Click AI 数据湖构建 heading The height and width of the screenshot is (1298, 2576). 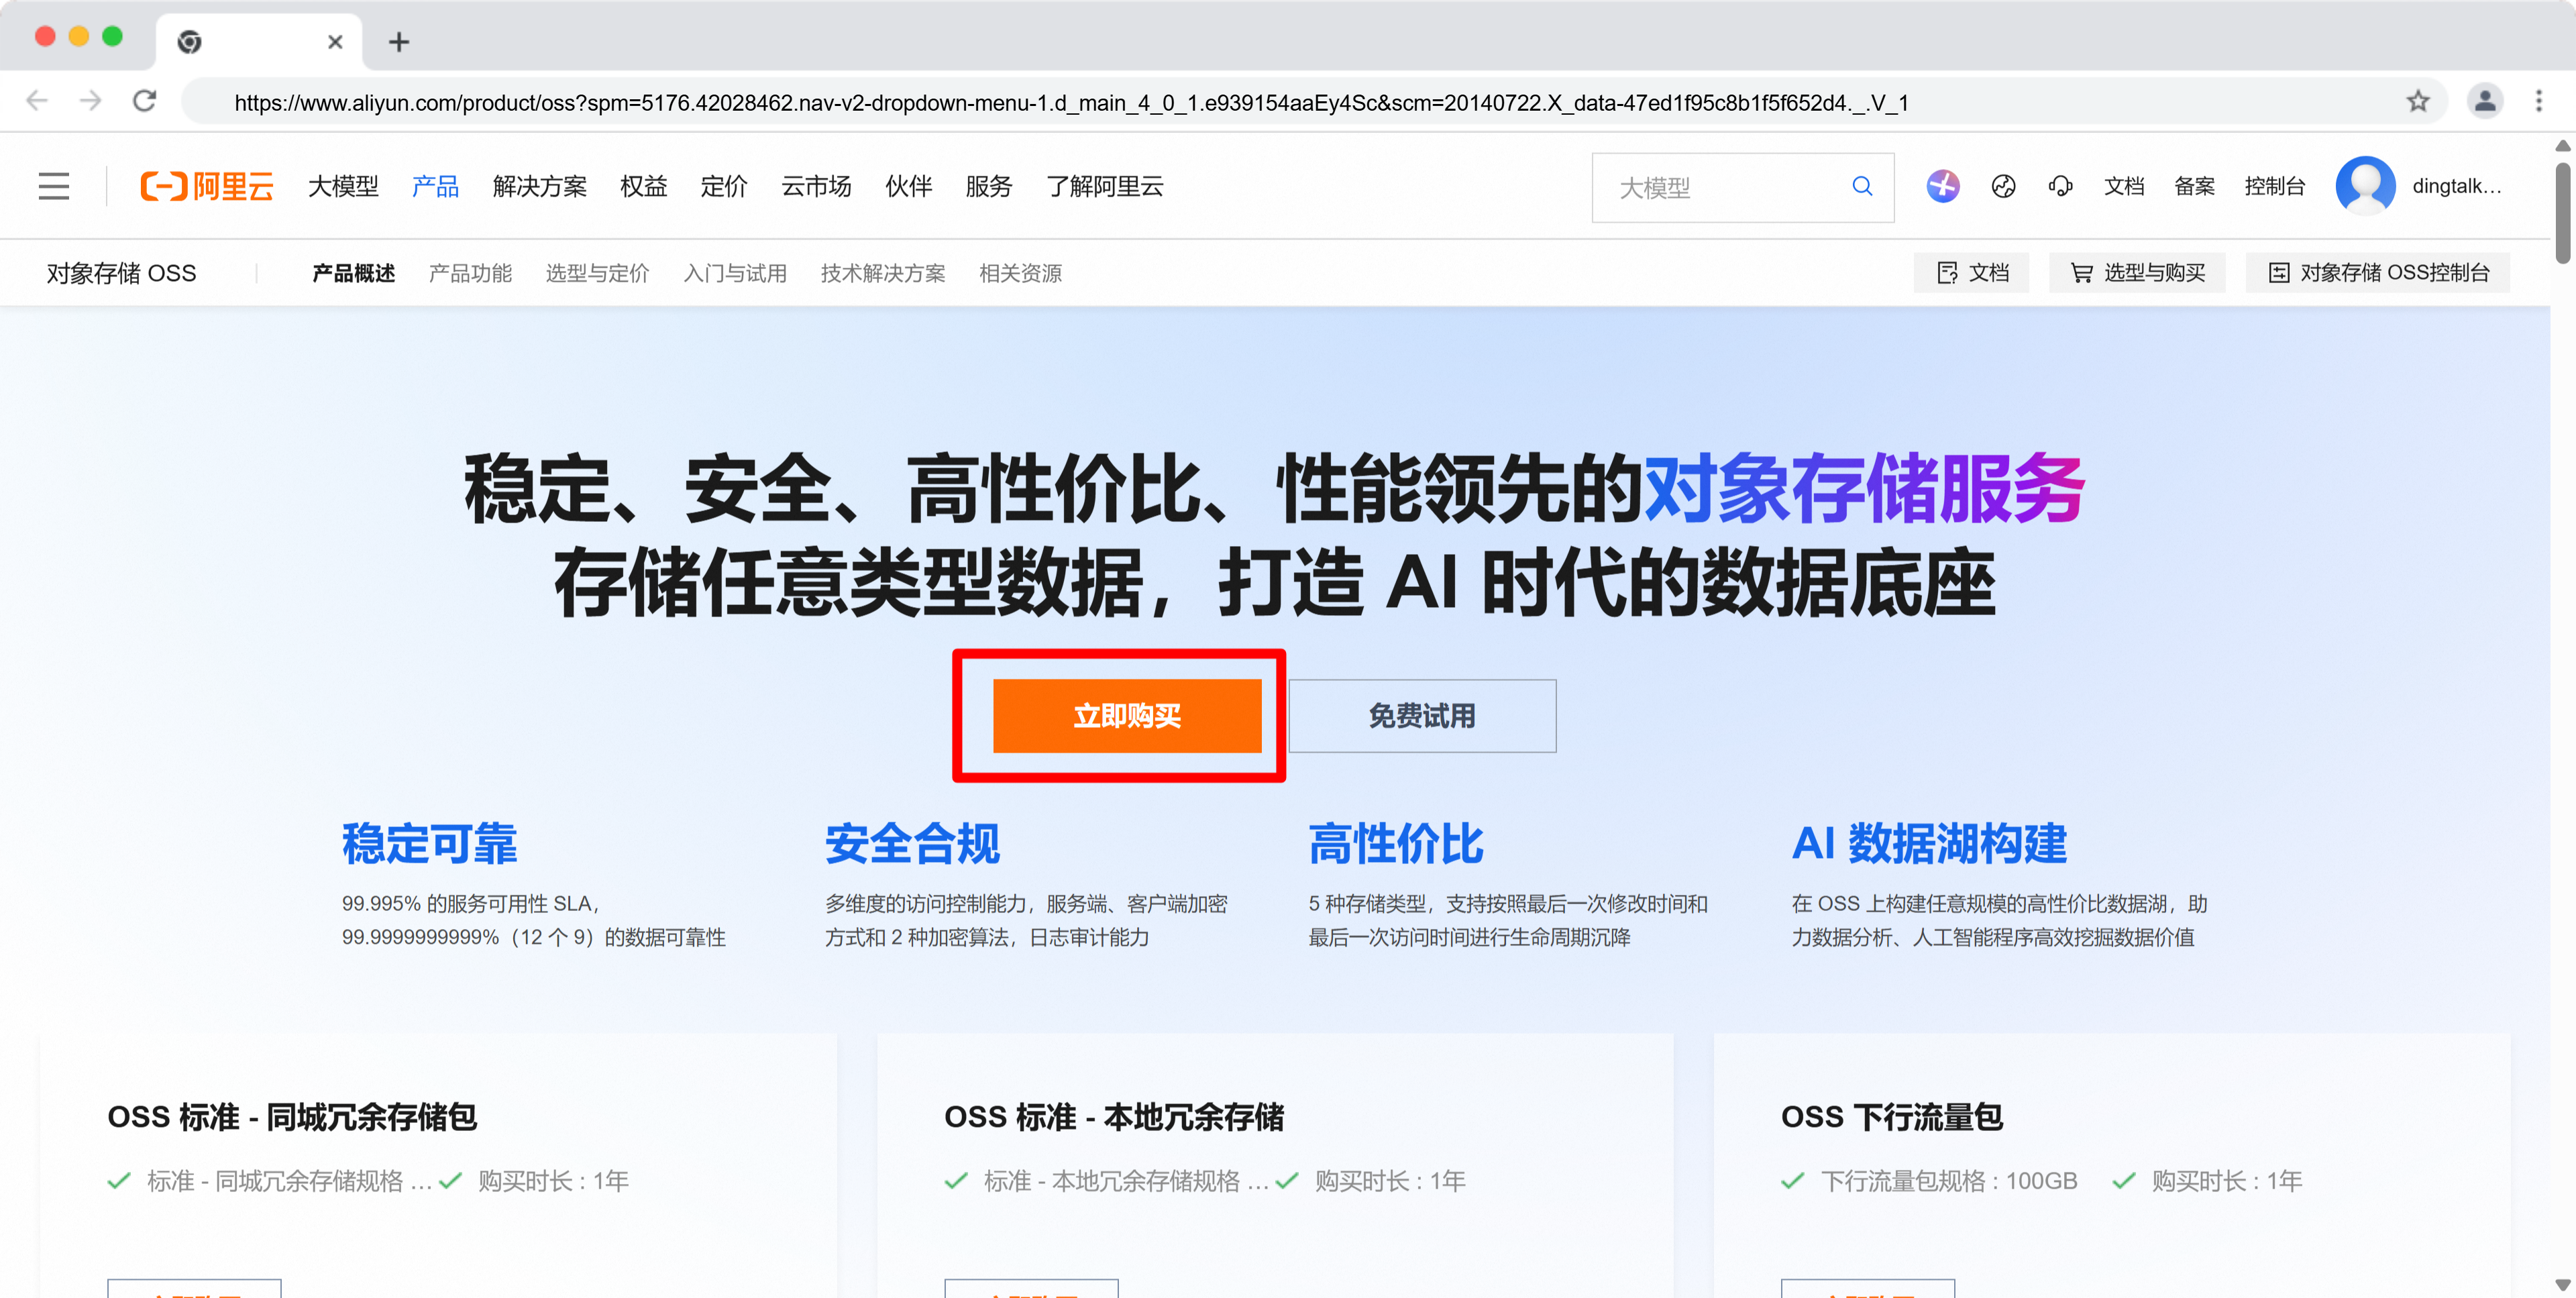pos(1929,843)
